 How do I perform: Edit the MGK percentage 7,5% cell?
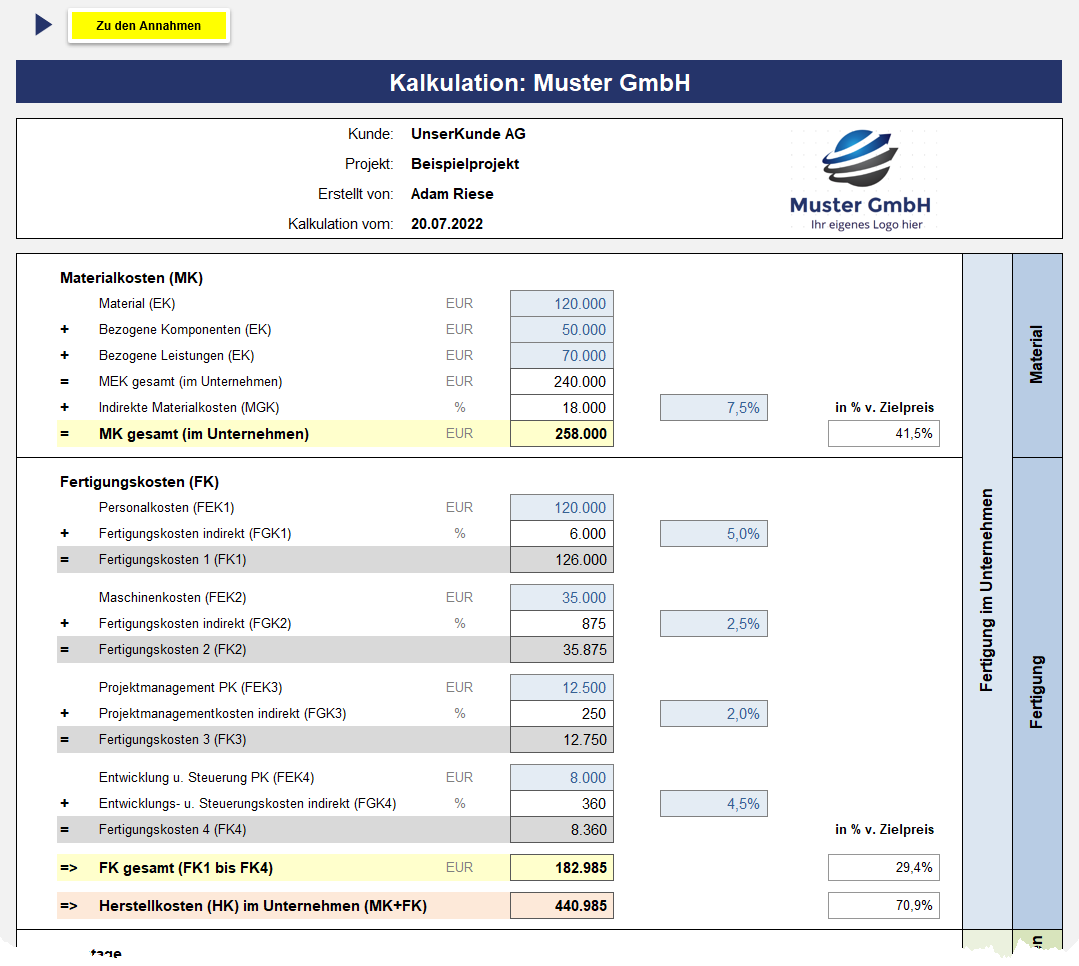[x=713, y=408]
